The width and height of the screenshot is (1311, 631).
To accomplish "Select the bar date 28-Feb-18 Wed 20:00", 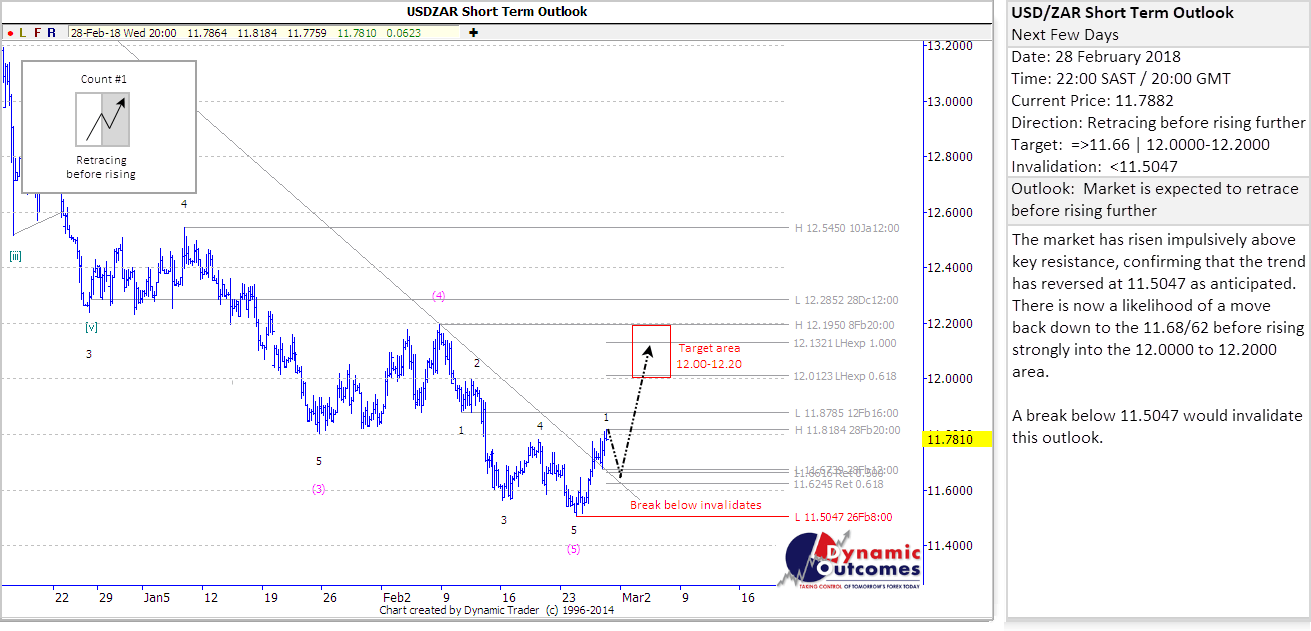I will click(124, 33).
